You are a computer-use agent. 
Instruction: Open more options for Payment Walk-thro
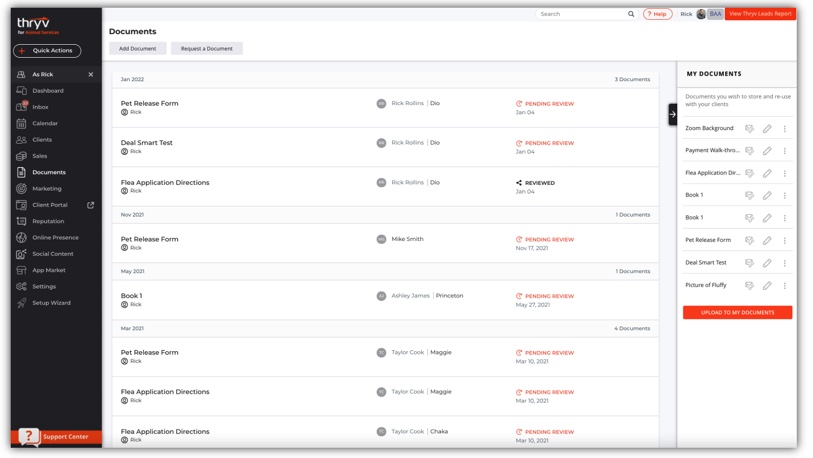784,151
